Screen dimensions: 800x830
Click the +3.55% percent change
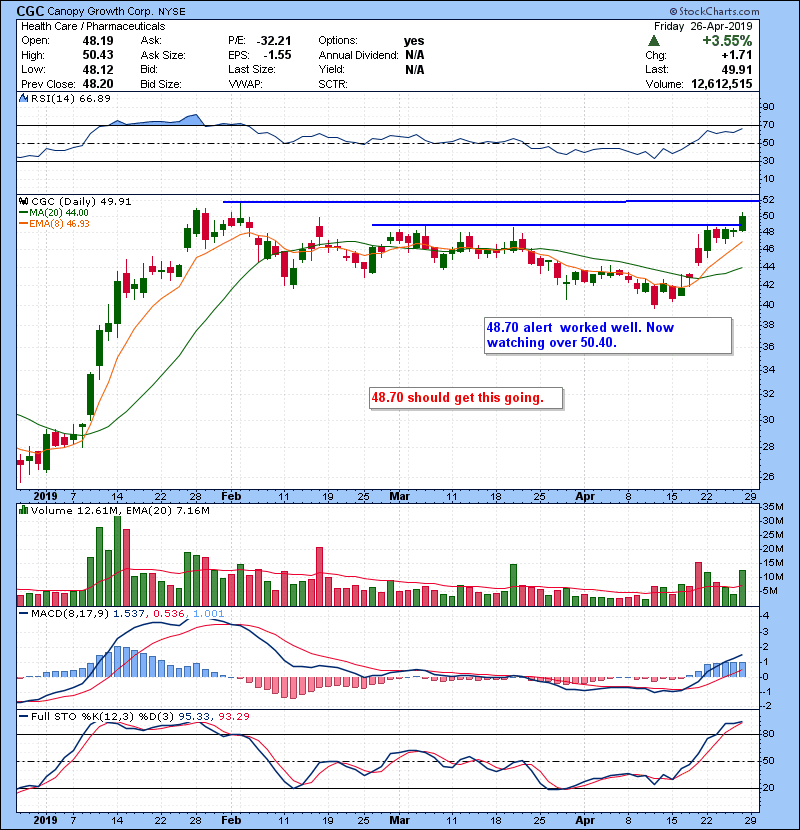tap(727, 41)
